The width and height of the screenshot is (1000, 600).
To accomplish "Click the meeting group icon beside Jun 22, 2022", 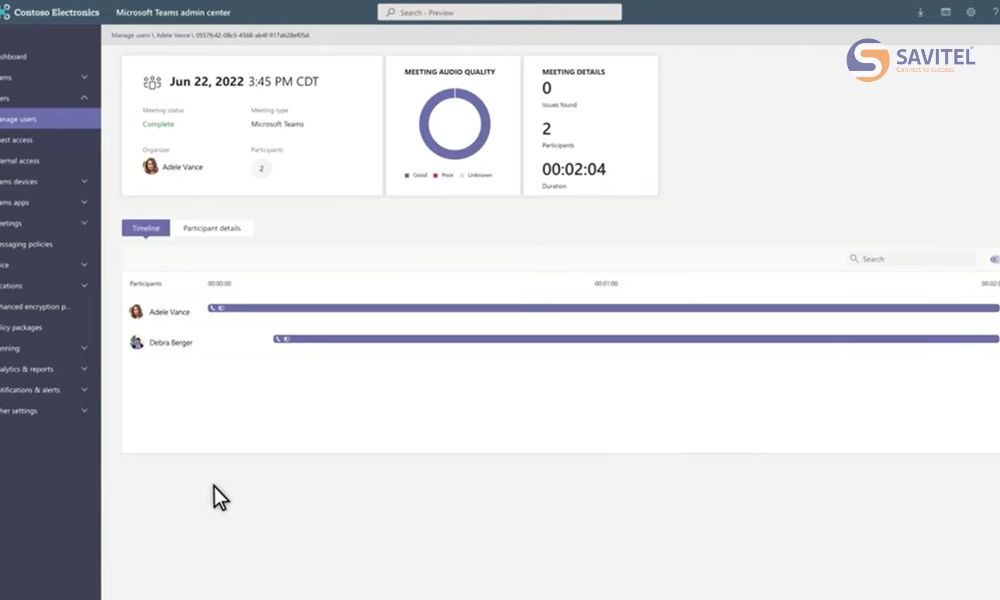I will click(x=152, y=82).
